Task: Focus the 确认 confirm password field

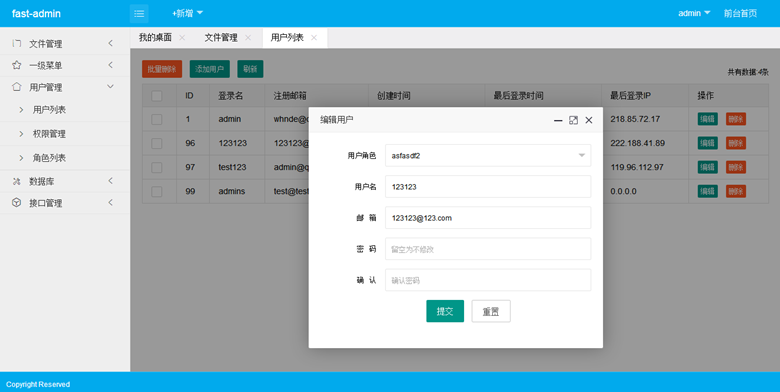Action: [488, 280]
